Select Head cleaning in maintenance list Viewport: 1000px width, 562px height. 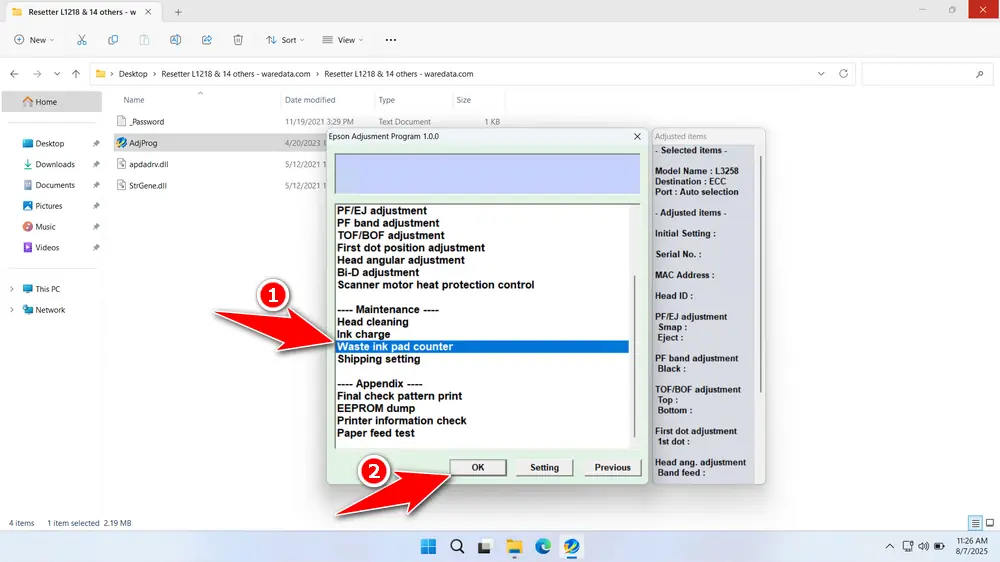click(372, 322)
